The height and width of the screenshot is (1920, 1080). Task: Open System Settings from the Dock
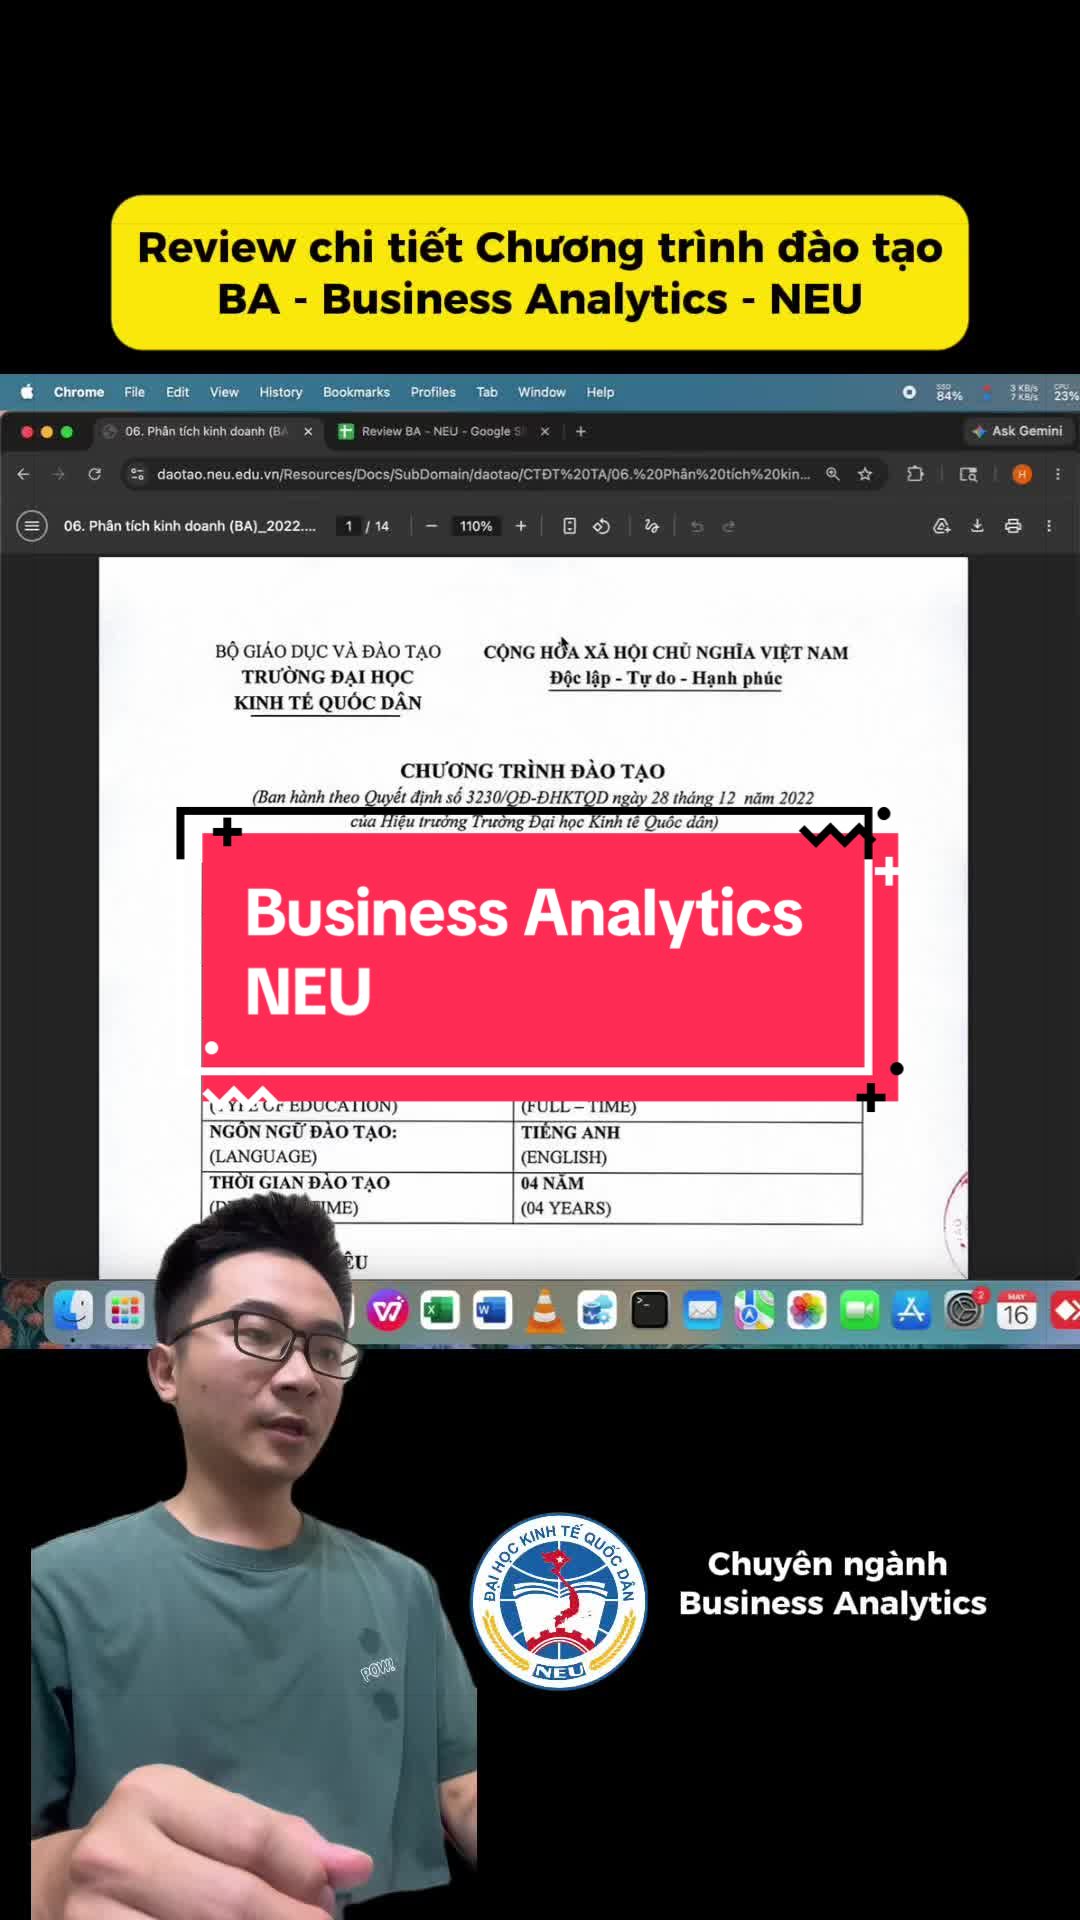(x=964, y=1309)
